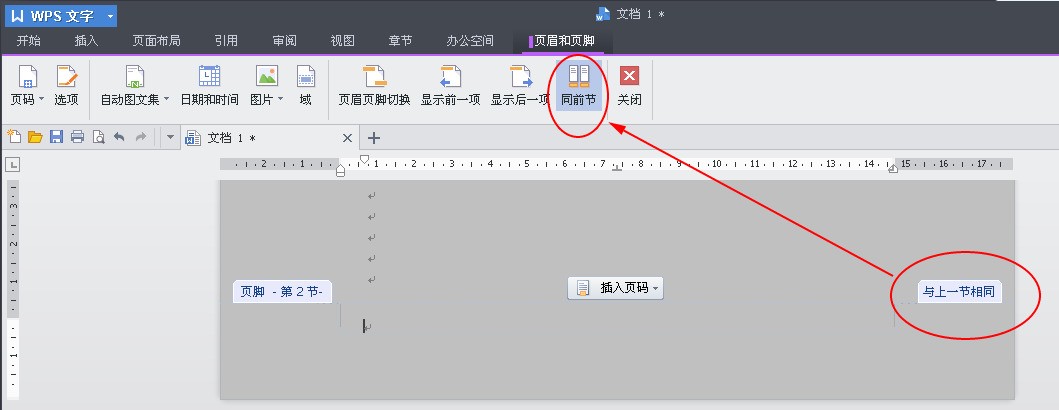Open the 插入 ribbon tab
The height and width of the screenshot is (410, 1059).
click(86, 41)
